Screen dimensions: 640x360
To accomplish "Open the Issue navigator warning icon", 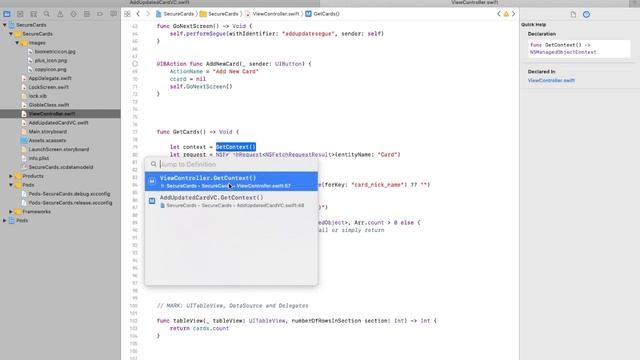I will coord(60,14).
